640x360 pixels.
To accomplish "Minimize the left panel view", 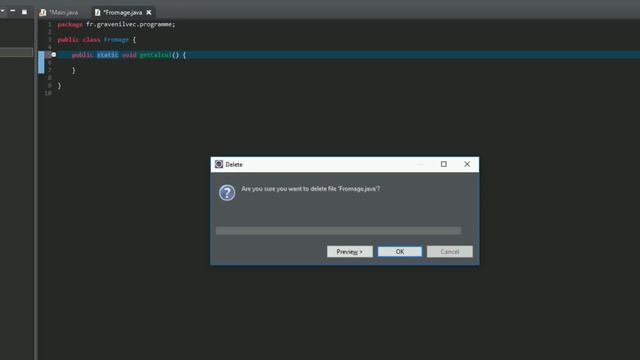I will (13, 11).
